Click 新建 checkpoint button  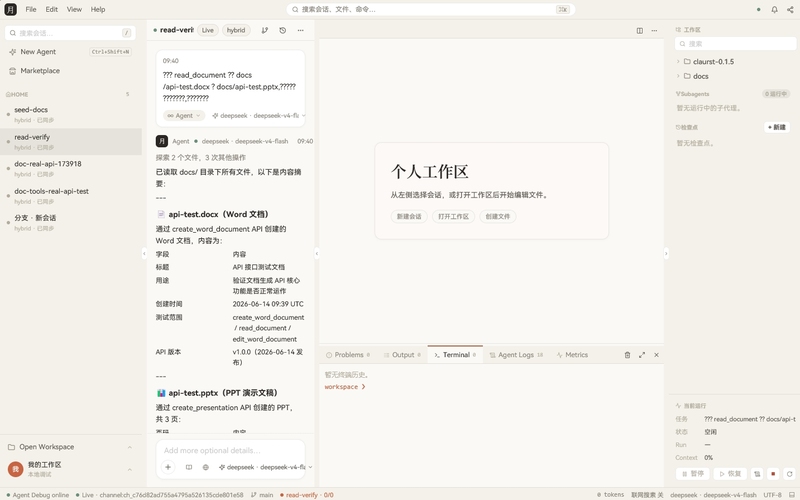[777, 127]
